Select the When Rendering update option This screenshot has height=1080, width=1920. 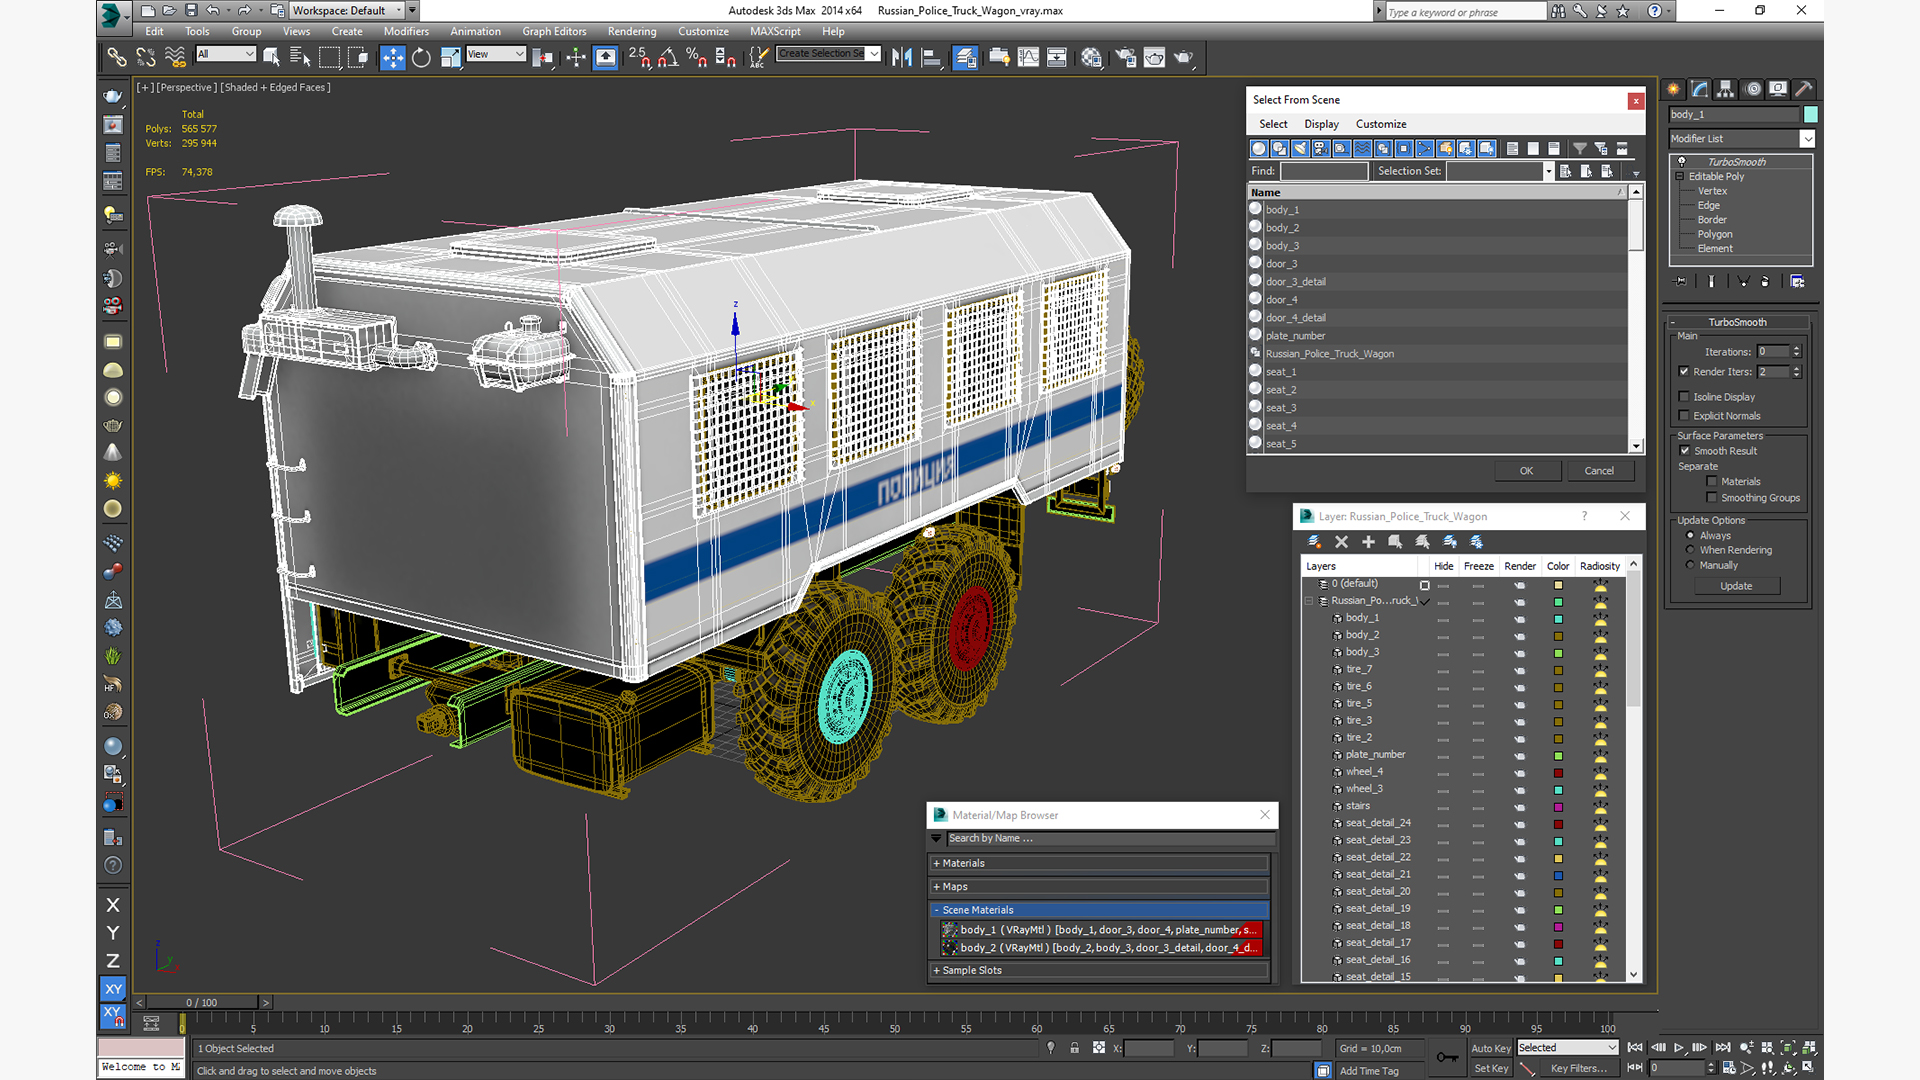click(1691, 550)
